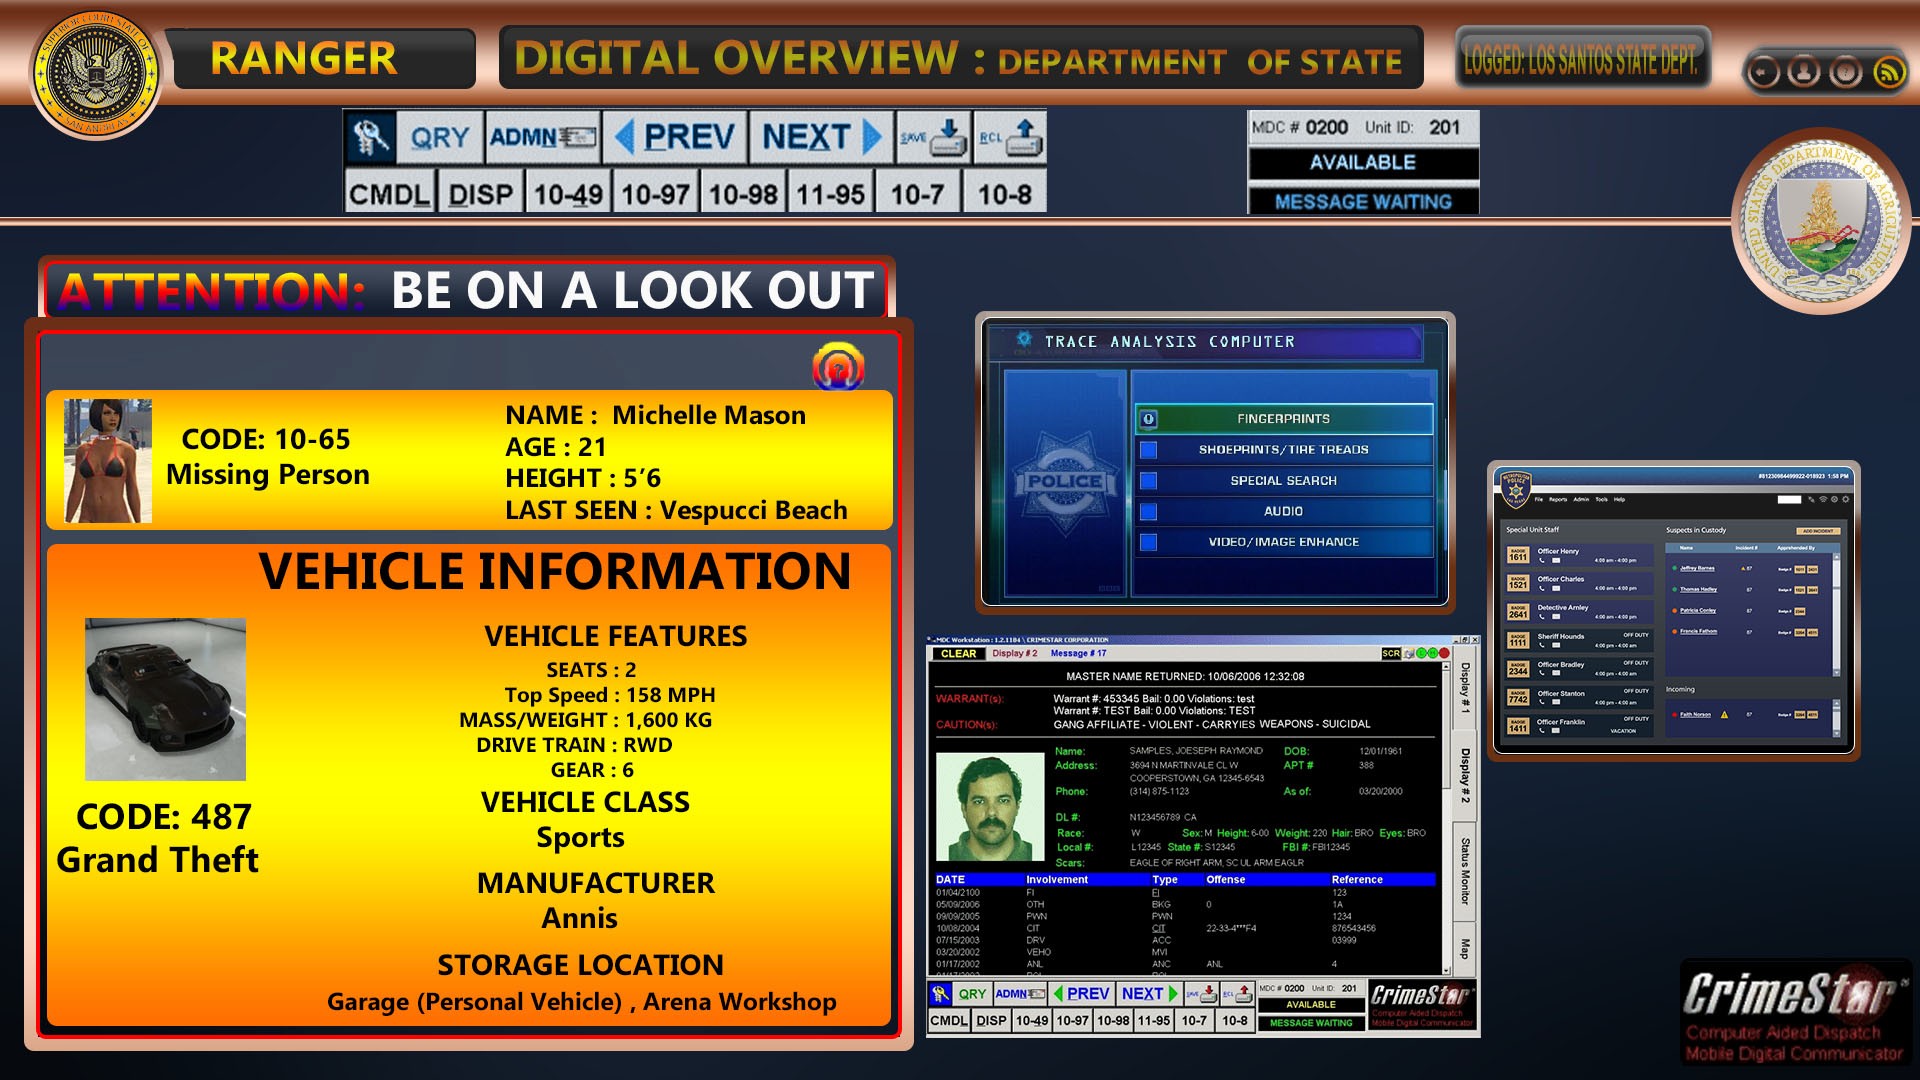Click the MESSAGE WAITING indicator
1920x1080 pixels.
pyautogui.click(x=1362, y=202)
